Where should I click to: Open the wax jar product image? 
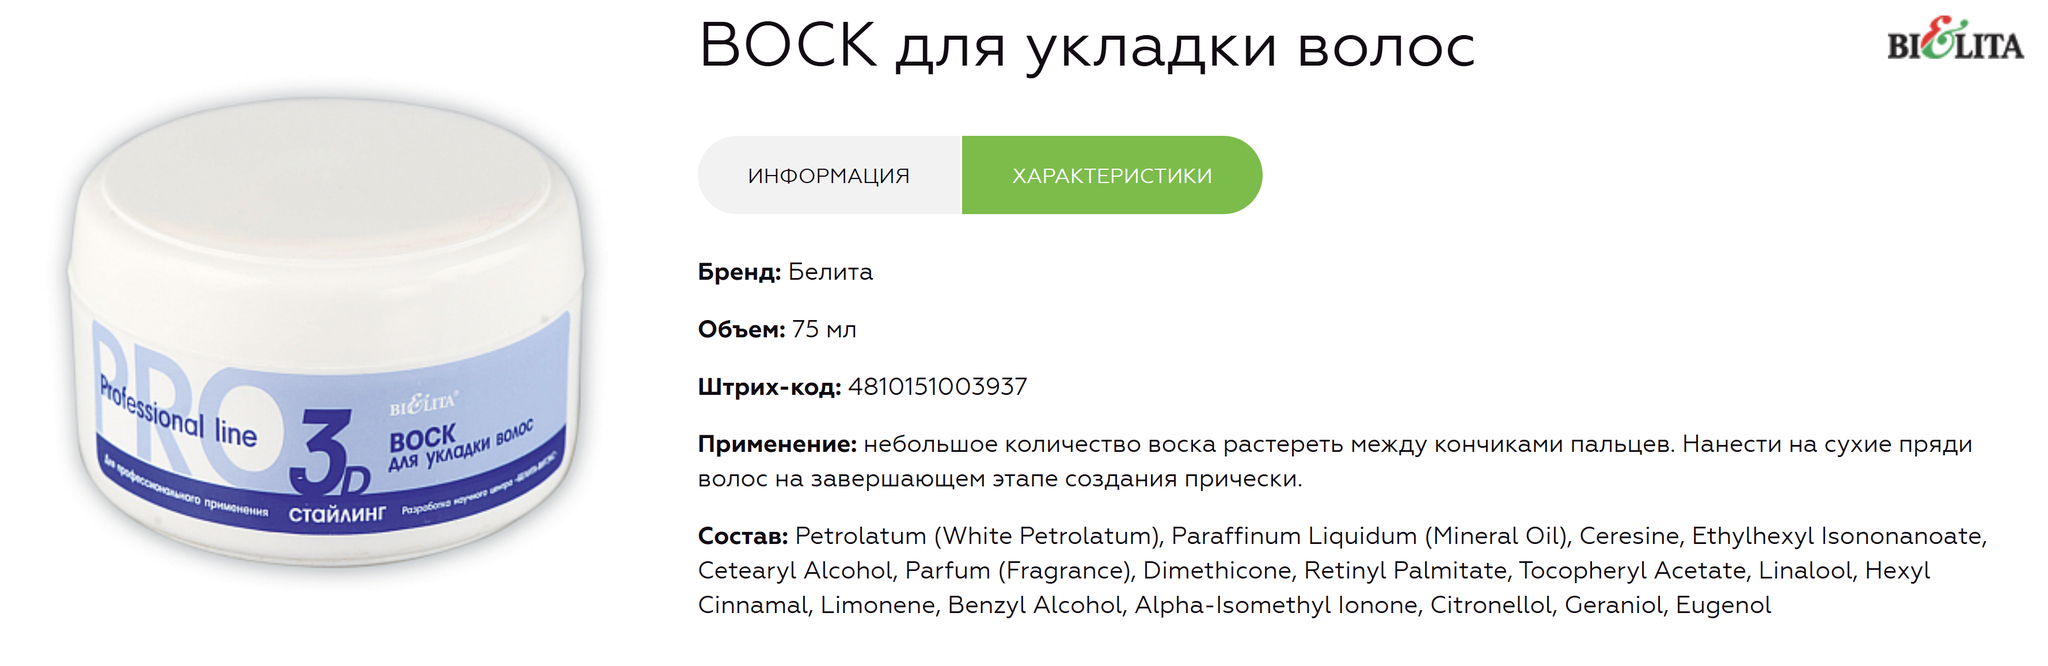tap(326, 332)
